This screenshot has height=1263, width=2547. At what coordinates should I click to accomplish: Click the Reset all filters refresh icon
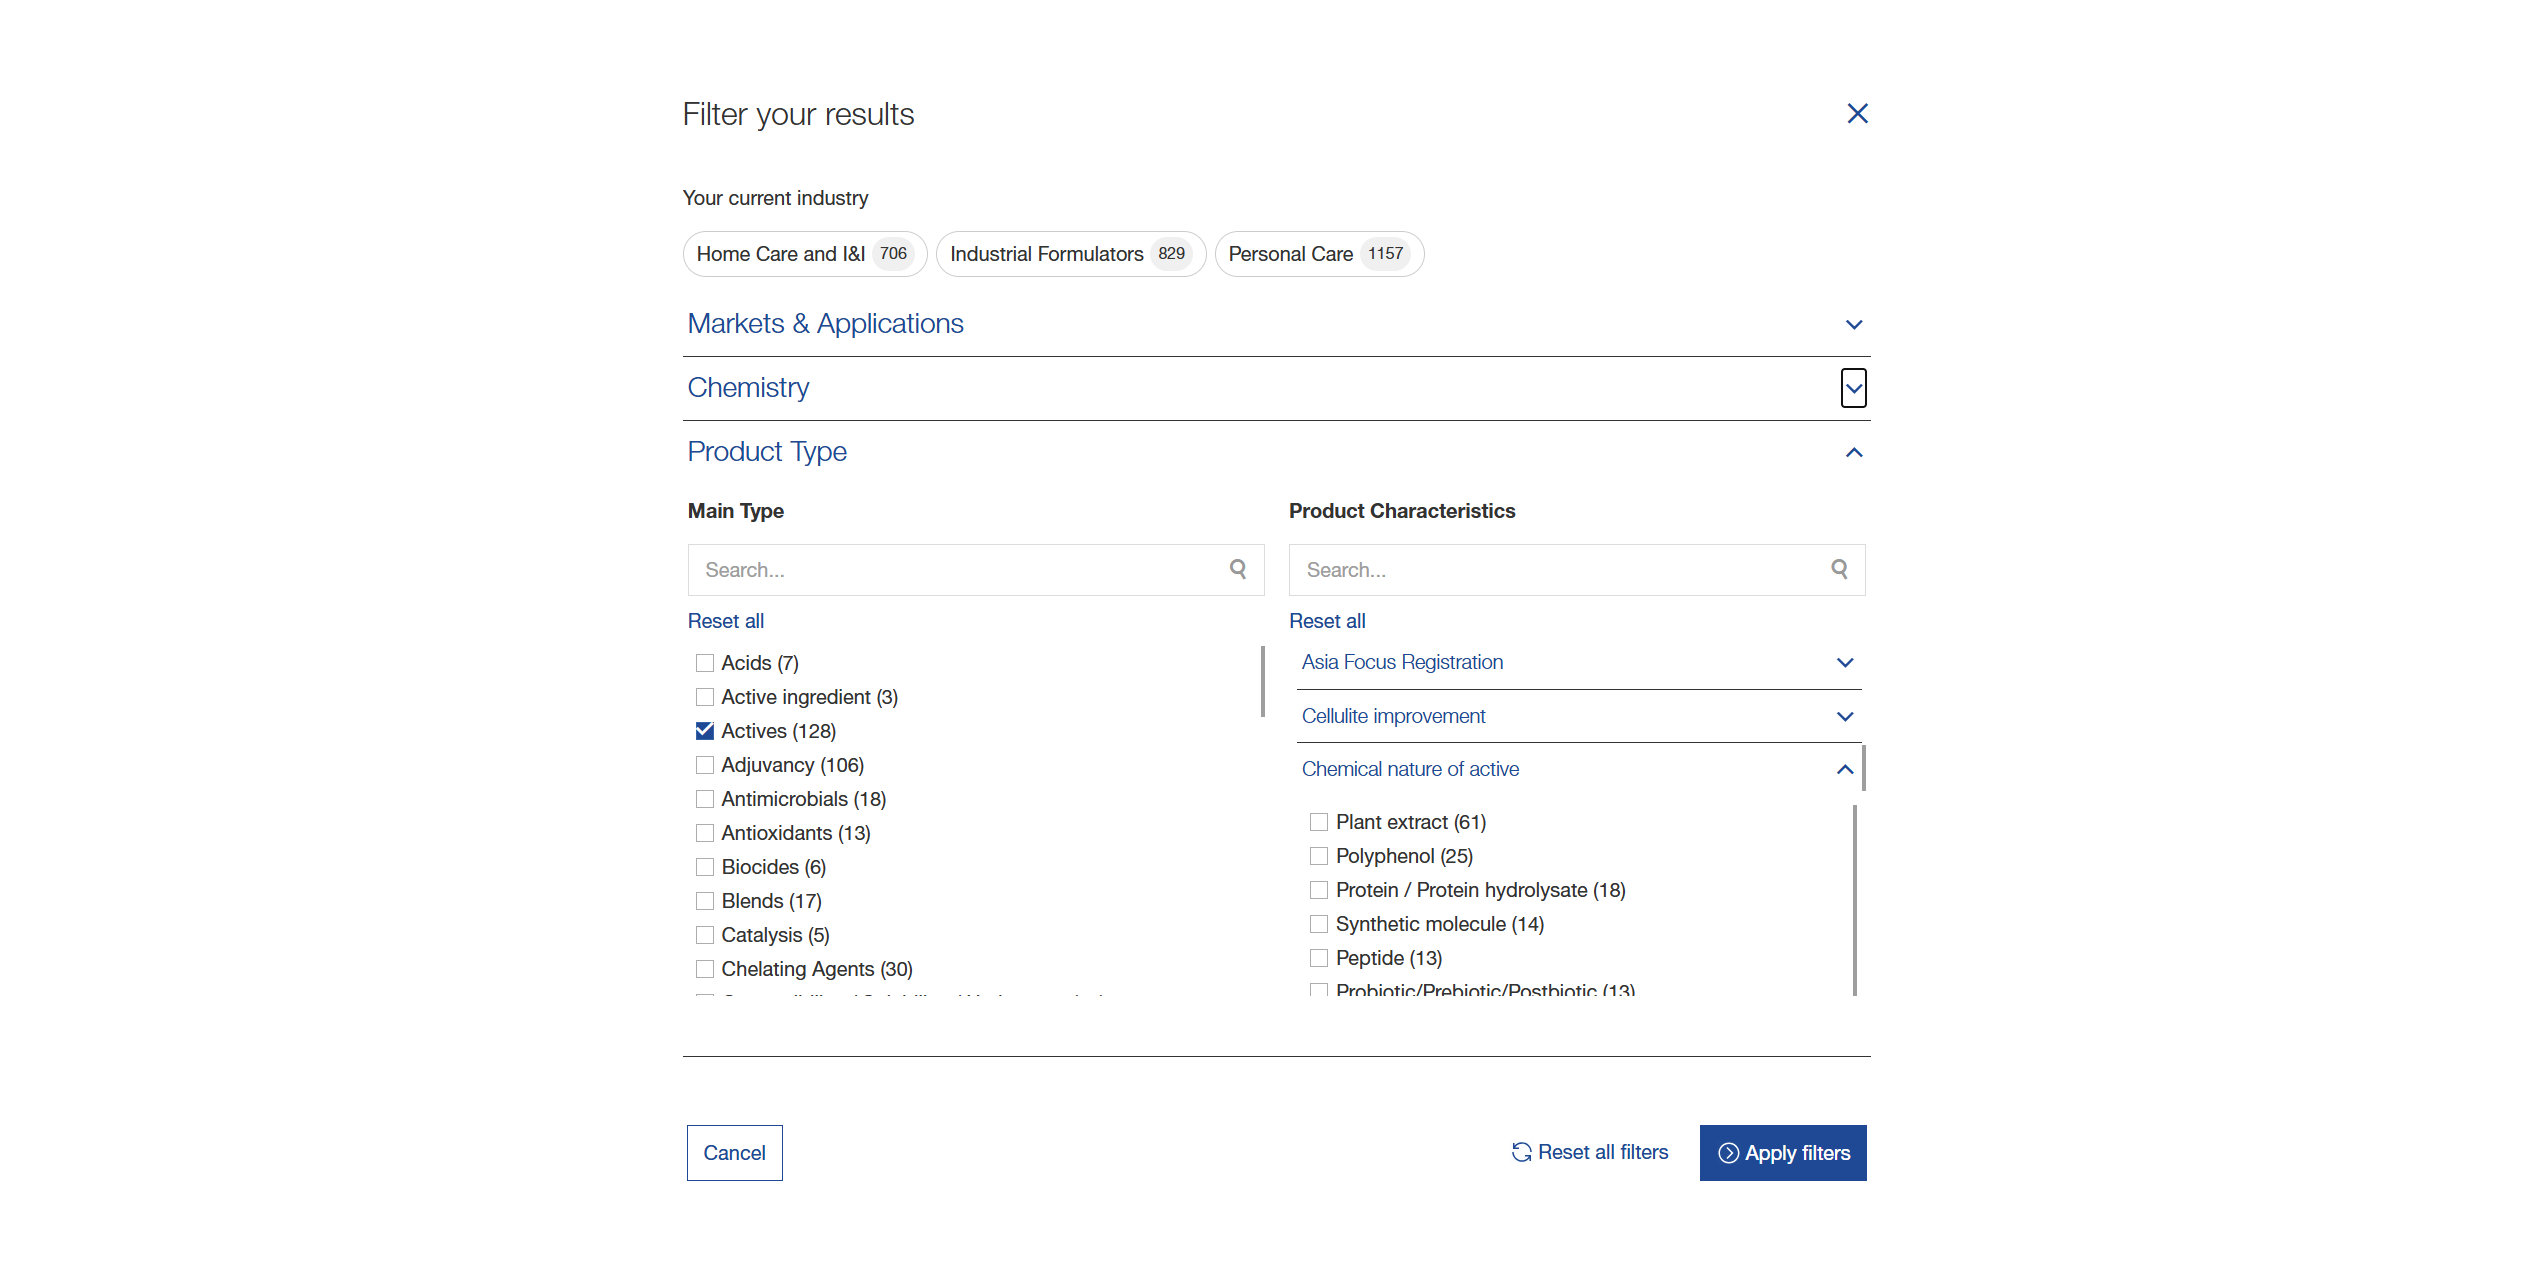point(1521,1152)
